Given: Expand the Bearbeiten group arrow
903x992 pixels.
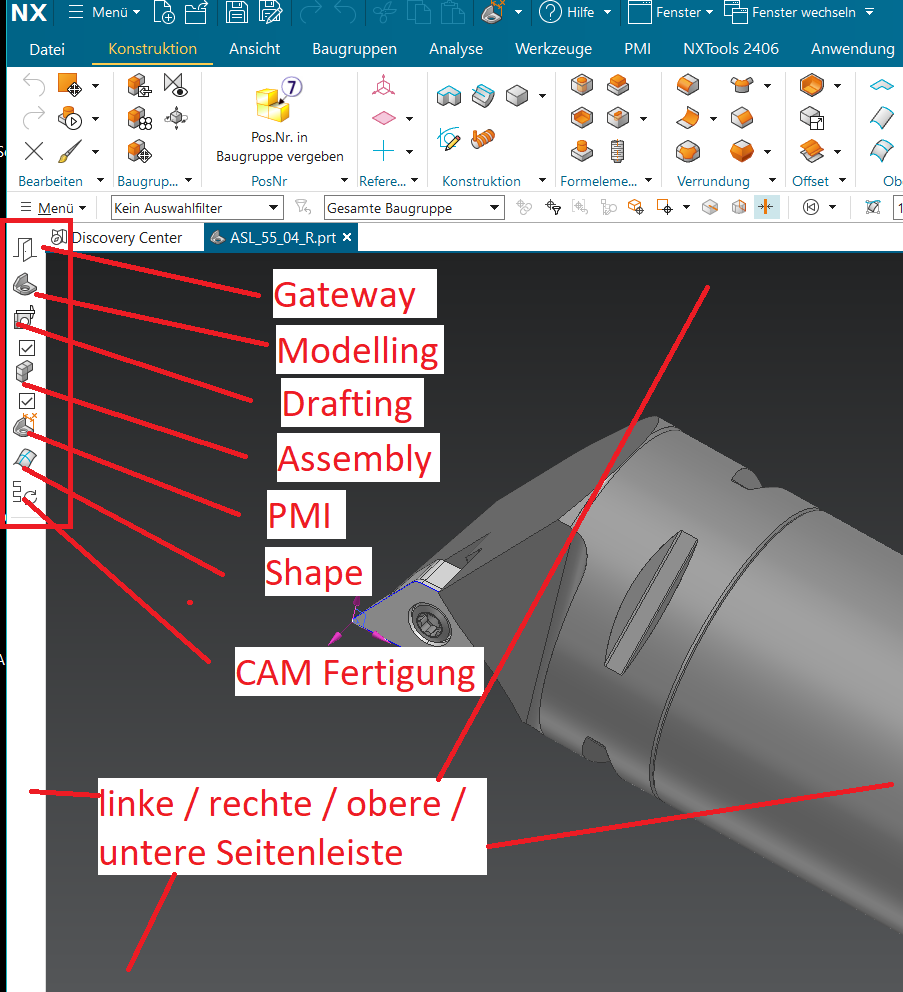Looking at the screenshot, I should click(x=100, y=181).
